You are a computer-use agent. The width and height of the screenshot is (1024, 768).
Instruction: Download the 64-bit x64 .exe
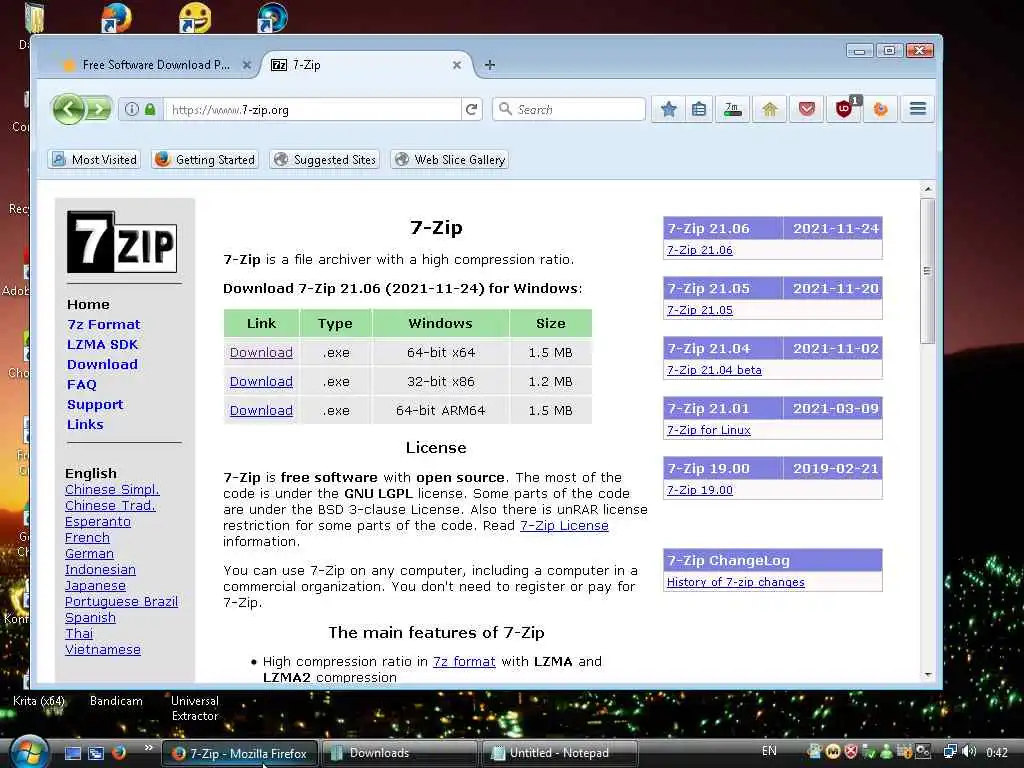pyautogui.click(x=261, y=353)
